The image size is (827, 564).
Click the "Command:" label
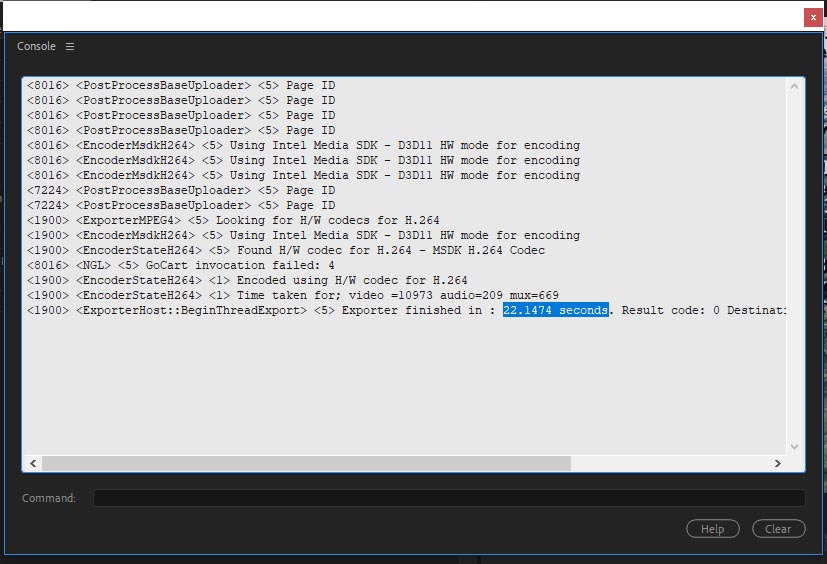tap(49, 498)
